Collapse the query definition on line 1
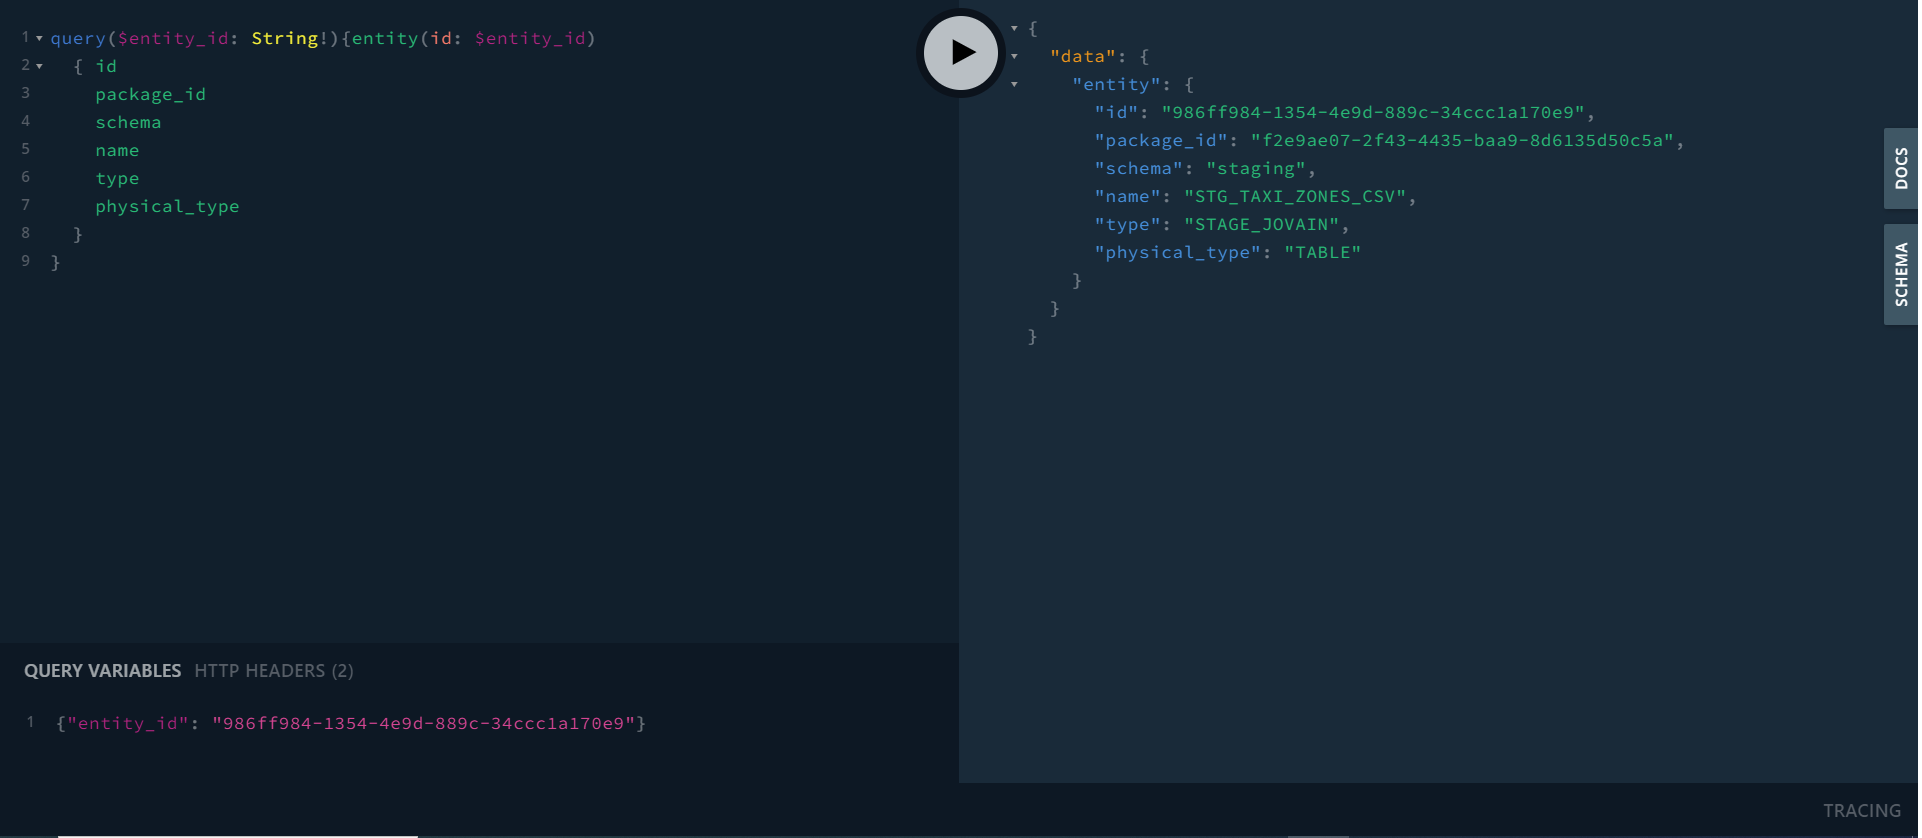This screenshot has height=838, width=1922. pyautogui.click(x=39, y=38)
